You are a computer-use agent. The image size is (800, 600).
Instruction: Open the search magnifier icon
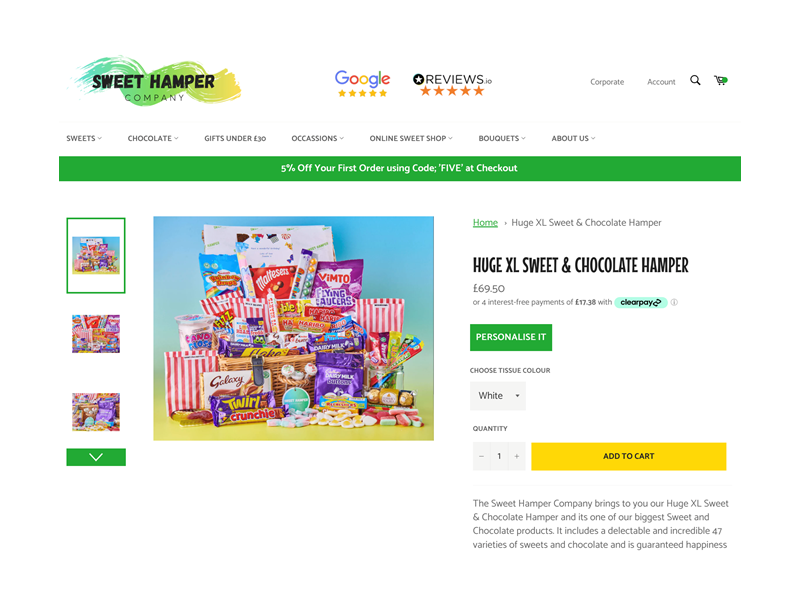point(695,80)
